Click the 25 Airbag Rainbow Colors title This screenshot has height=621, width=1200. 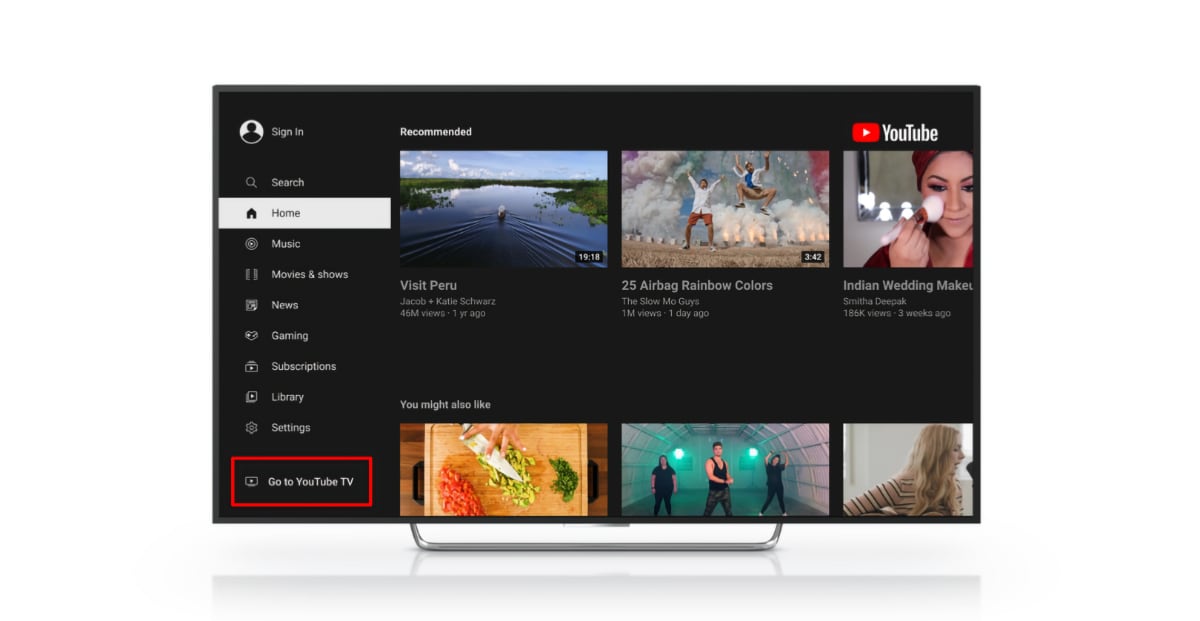[697, 286]
